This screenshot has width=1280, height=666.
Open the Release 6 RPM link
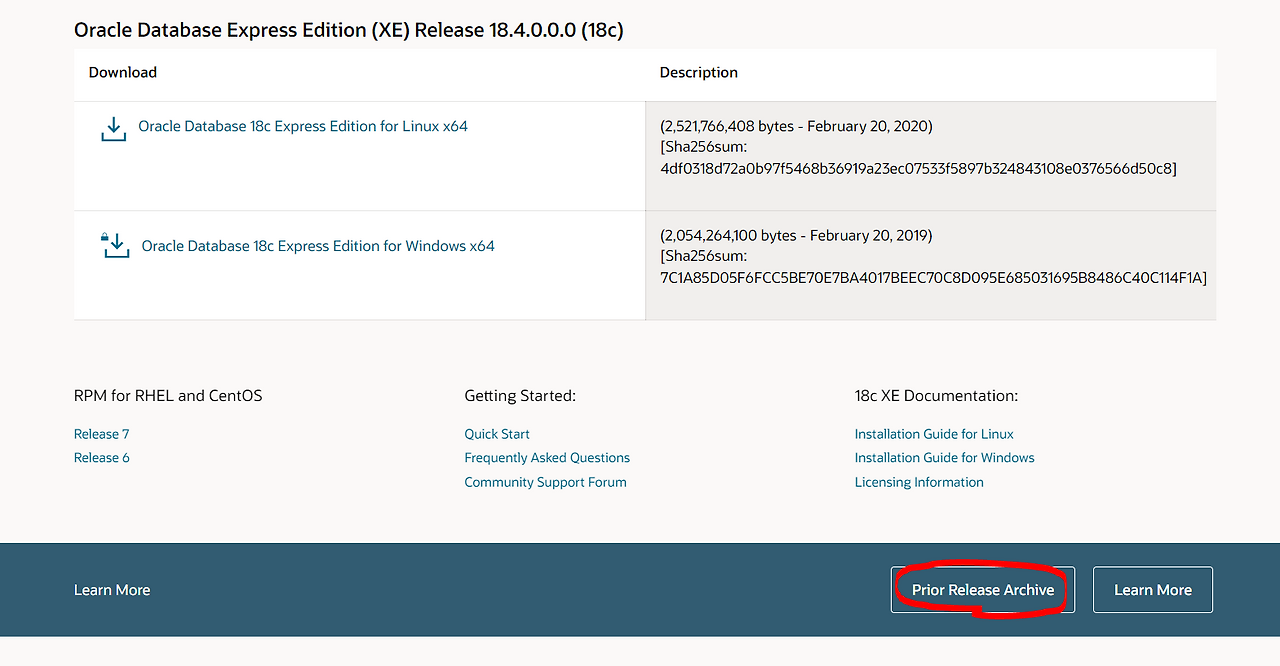[102, 458]
